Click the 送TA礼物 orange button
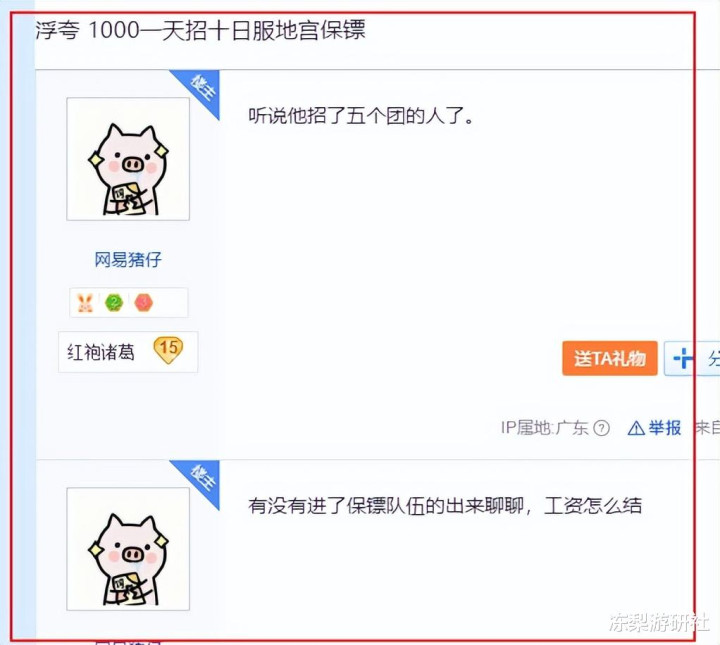Image resolution: width=720 pixels, height=645 pixels. pos(610,358)
